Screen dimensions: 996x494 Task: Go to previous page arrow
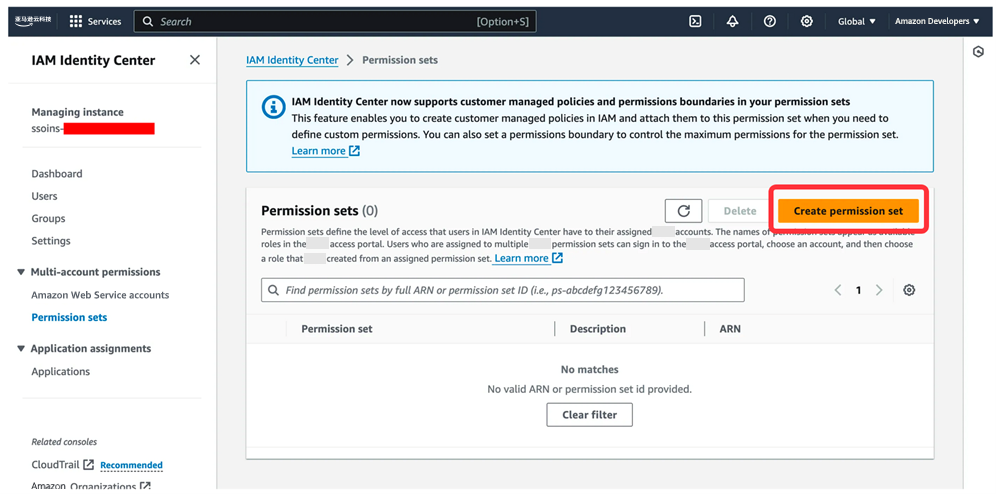click(838, 290)
